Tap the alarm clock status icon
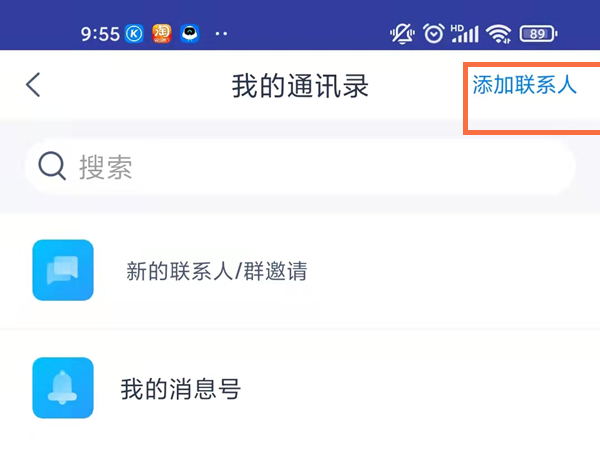Image resolution: width=600 pixels, height=450 pixels. coord(433,33)
